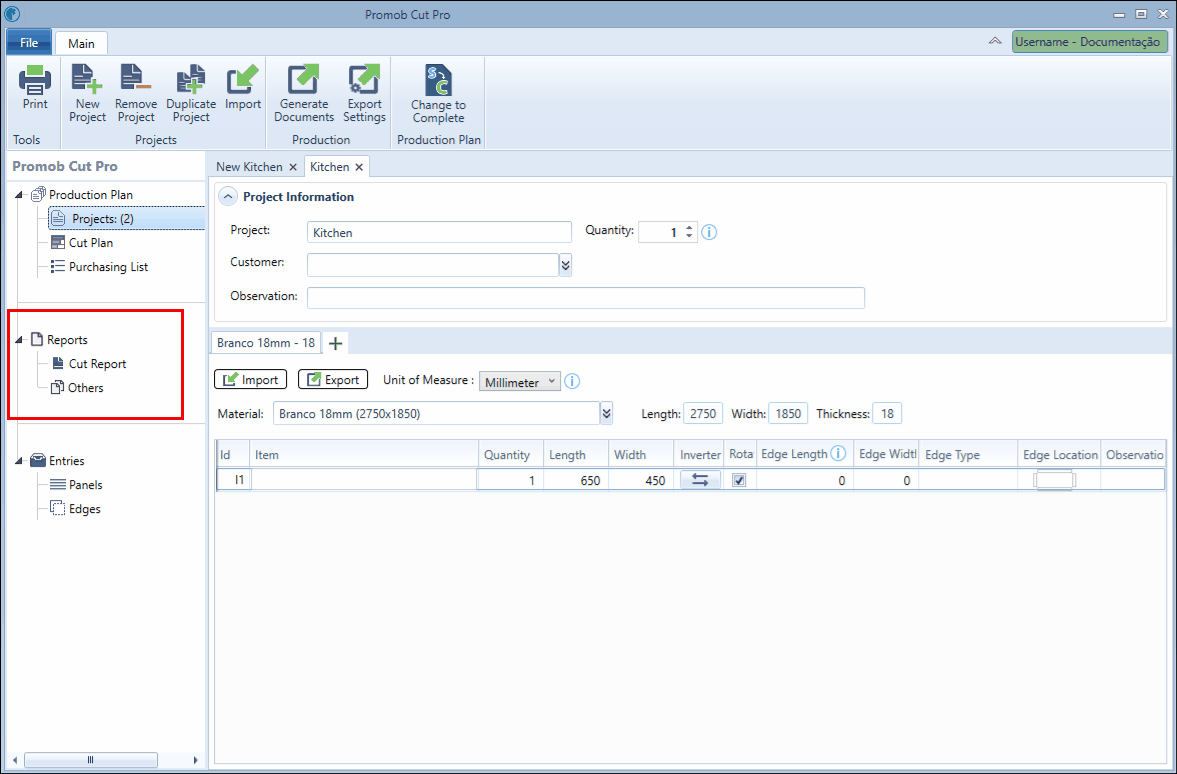Viewport: 1177px width, 774px height.
Task: Open Export Settings
Action: click(x=364, y=93)
